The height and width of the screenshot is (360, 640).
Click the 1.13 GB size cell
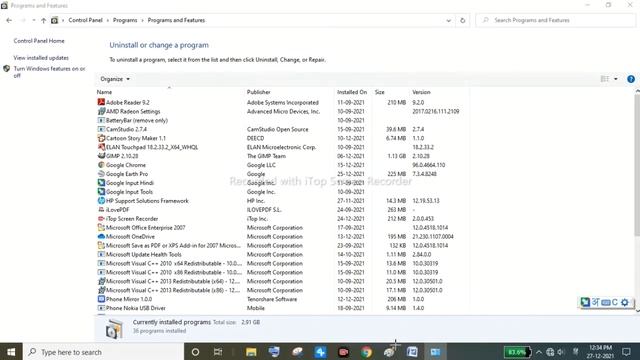pyautogui.click(x=397, y=156)
